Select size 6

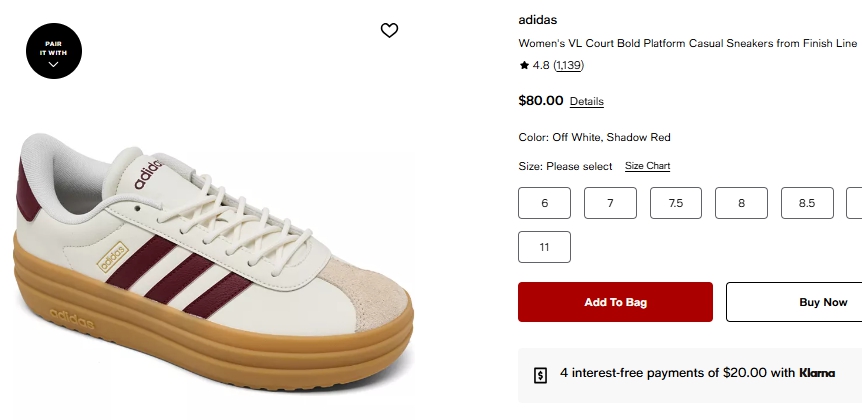(x=544, y=203)
